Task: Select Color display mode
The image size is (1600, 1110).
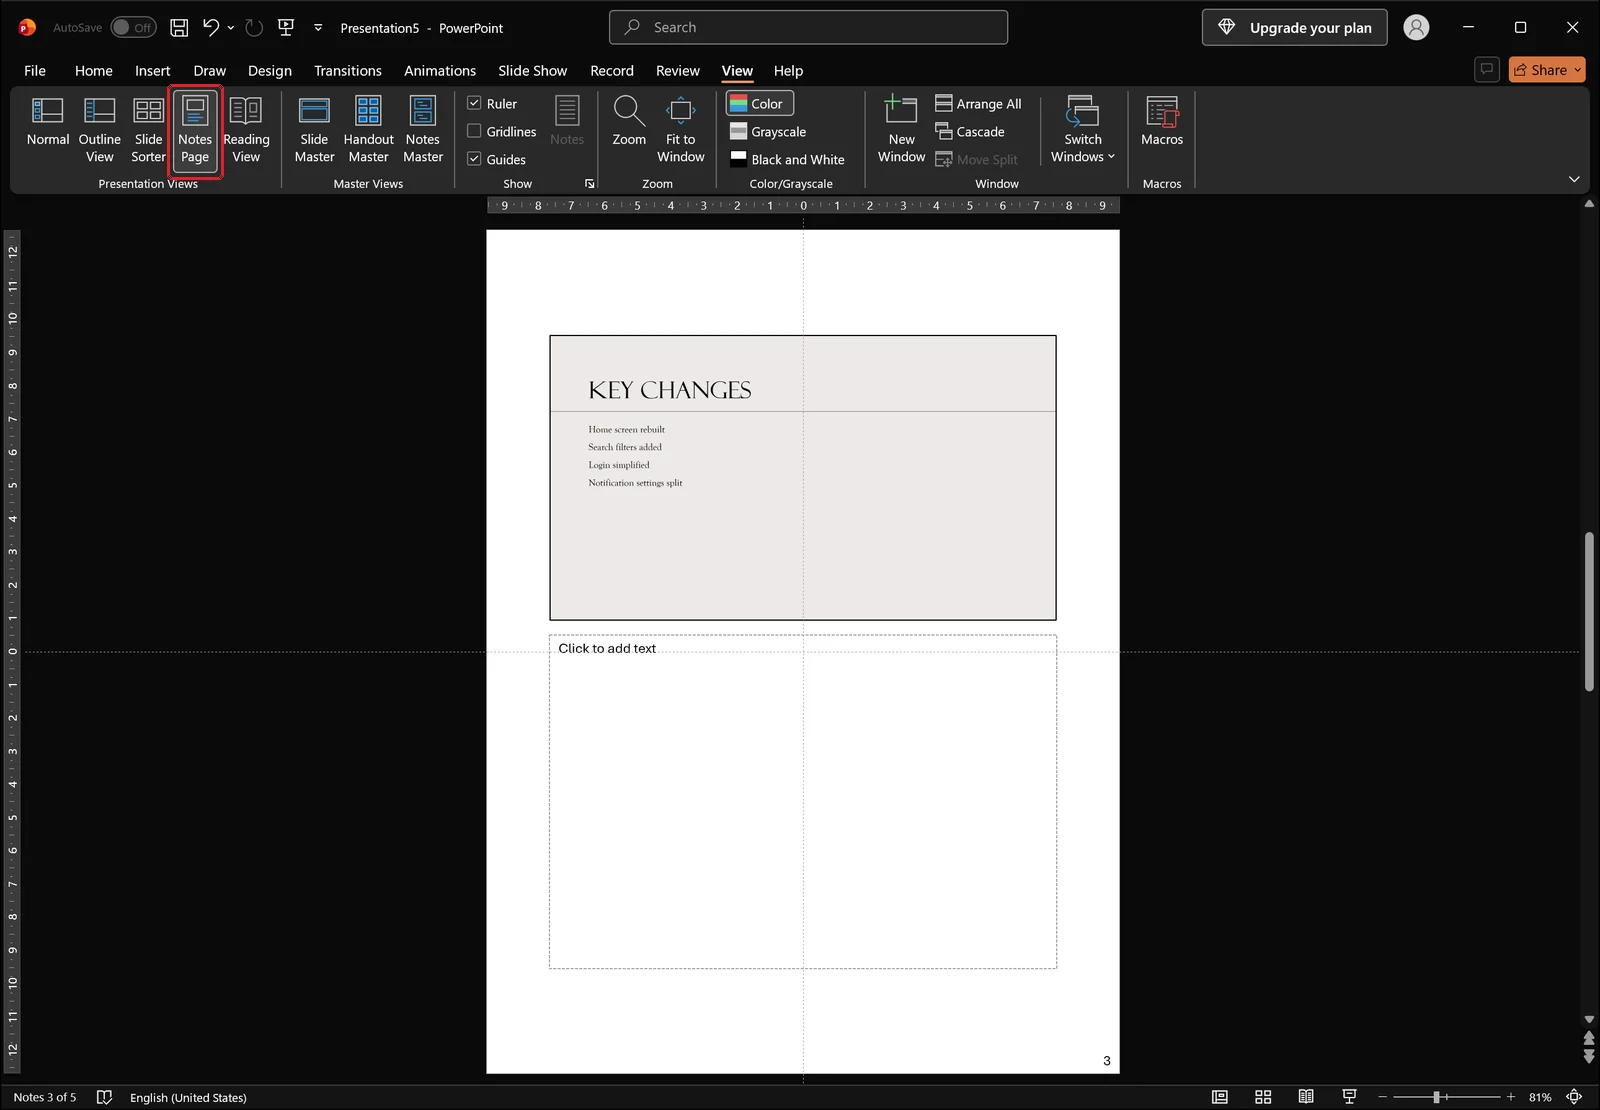Action: tap(759, 104)
